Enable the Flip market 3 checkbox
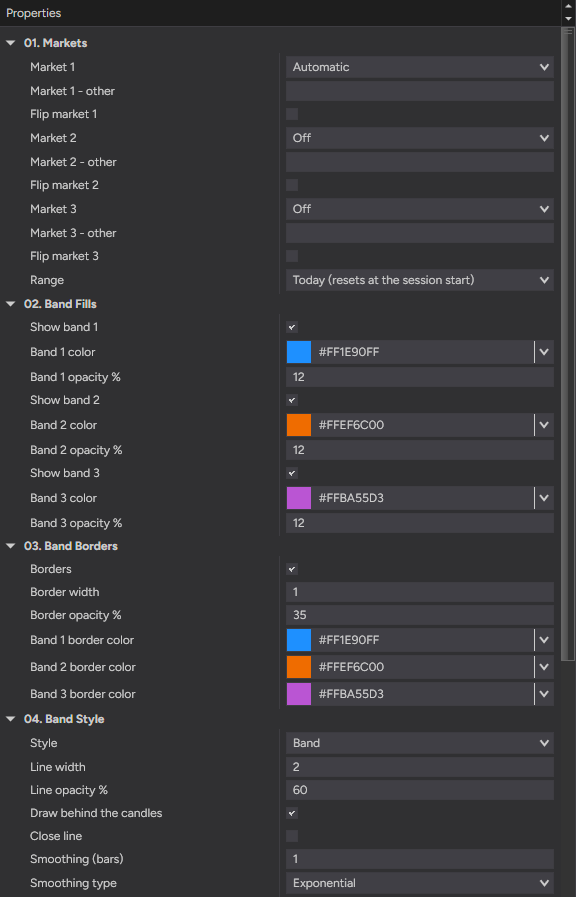The width and height of the screenshot is (576, 897). (x=292, y=256)
